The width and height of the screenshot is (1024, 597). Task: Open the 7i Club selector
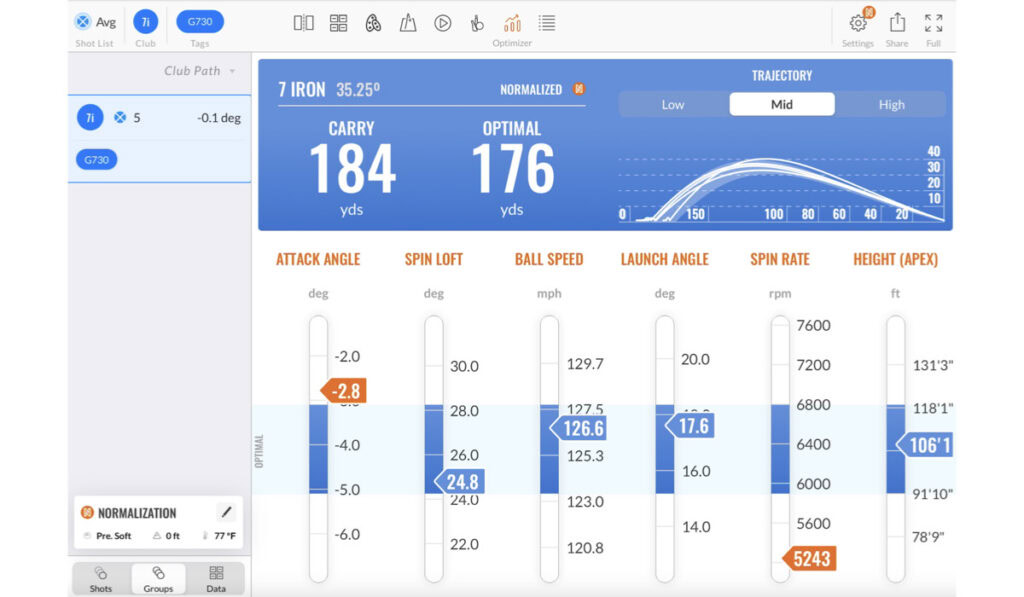pos(146,22)
